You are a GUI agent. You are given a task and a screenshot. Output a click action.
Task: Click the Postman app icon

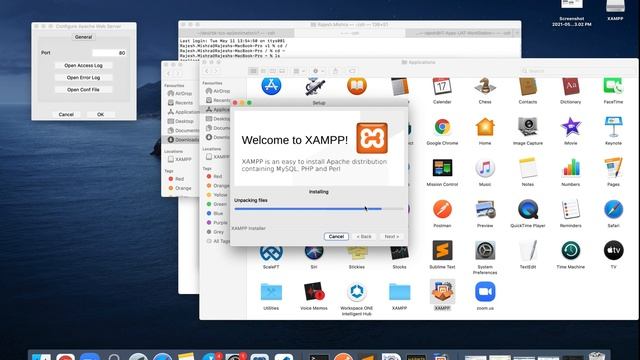[x=442, y=209]
